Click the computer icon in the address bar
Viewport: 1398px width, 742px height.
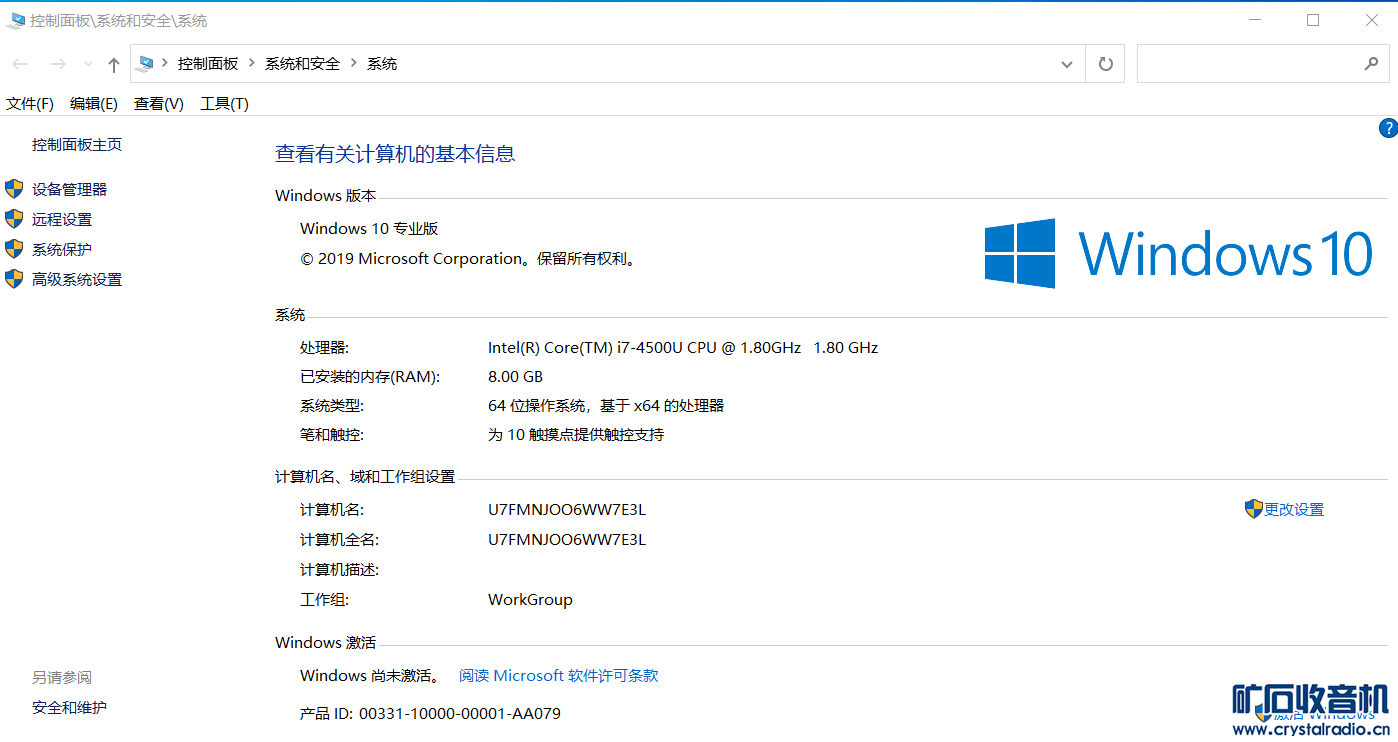tap(146, 63)
